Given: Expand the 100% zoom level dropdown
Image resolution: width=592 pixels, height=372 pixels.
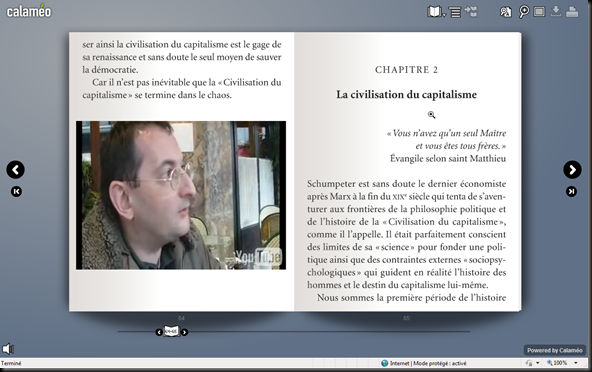Looking at the screenshot, I should coord(576,363).
